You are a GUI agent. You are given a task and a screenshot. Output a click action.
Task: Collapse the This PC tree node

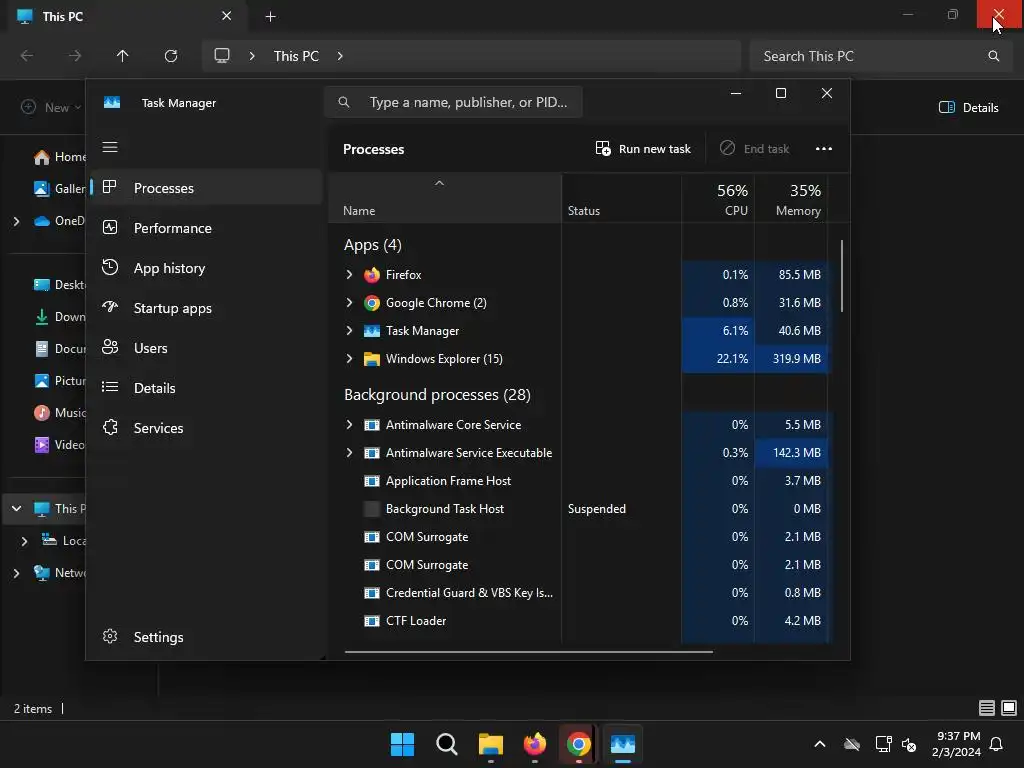click(x=16, y=509)
